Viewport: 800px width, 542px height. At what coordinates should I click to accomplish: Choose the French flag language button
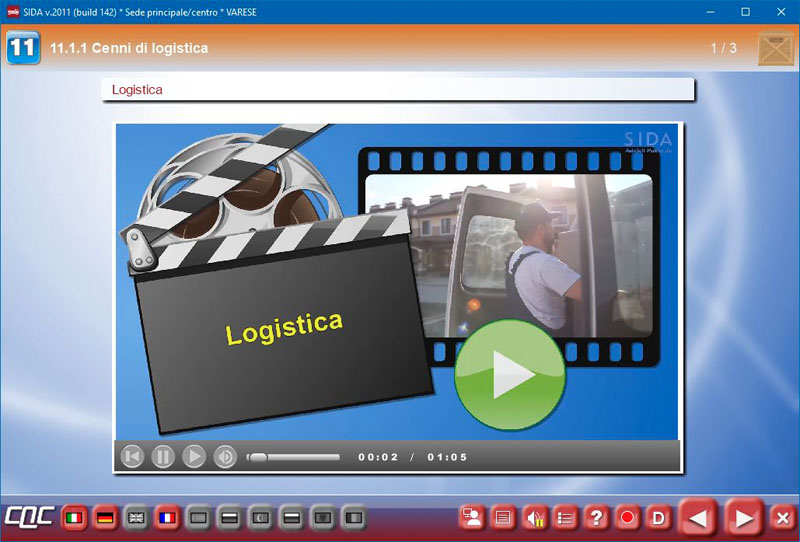click(x=167, y=518)
